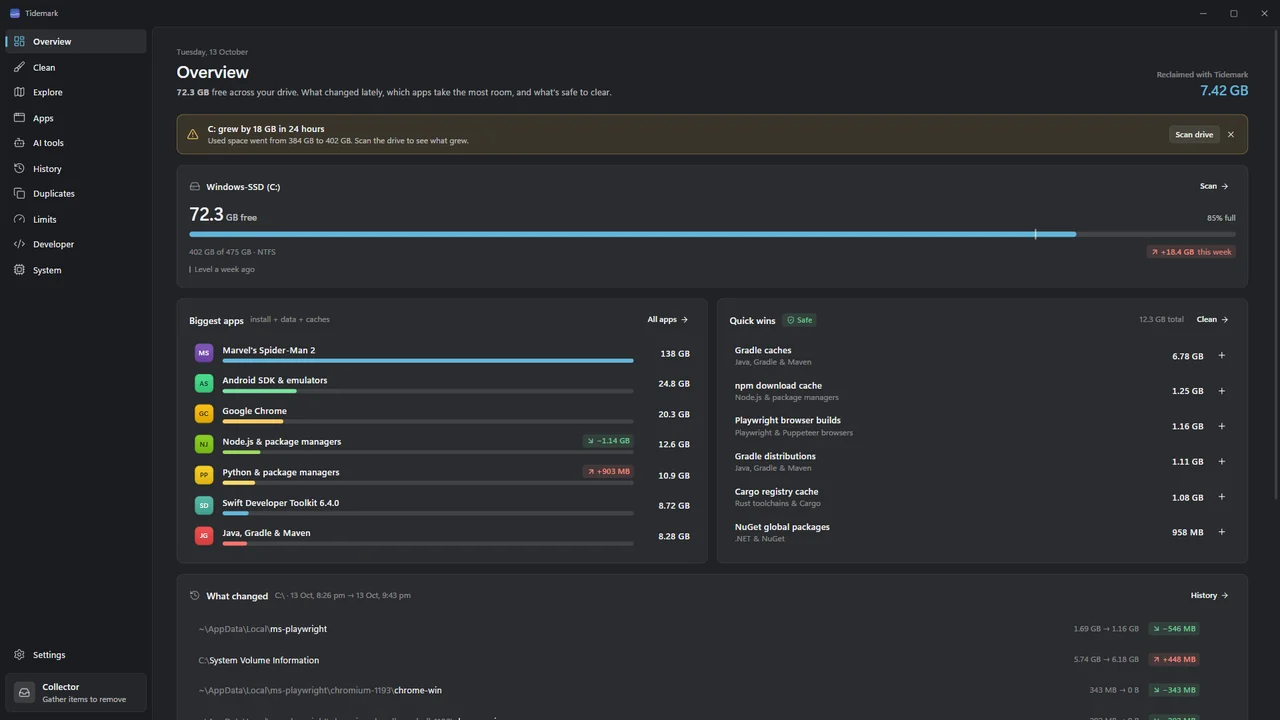1280x720 pixels.
Task: Click the System Volume Information row
Action: point(712,660)
